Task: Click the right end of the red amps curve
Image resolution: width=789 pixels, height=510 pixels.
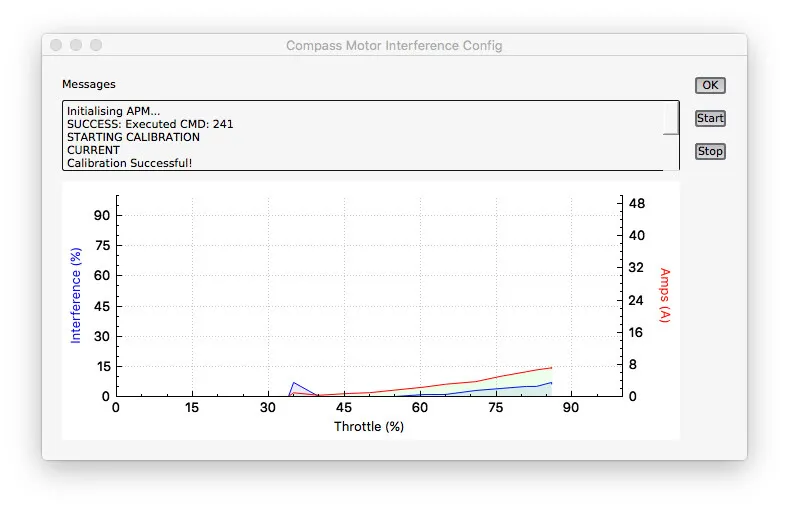Action: point(551,367)
